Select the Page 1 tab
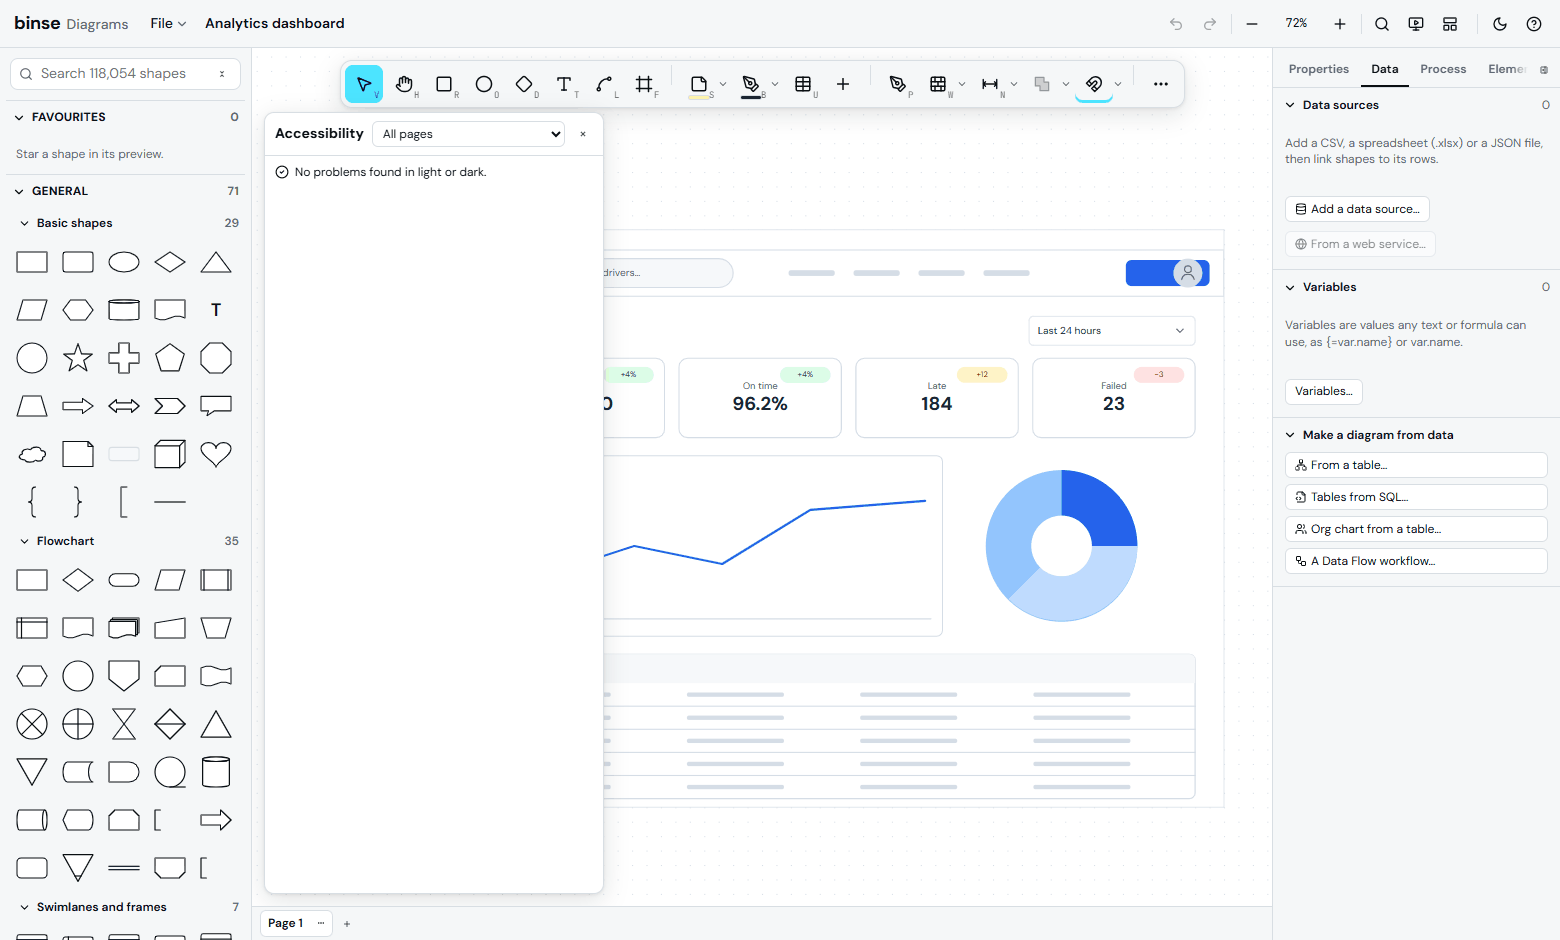This screenshot has height=940, width=1560. pyautogui.click(x=285, y=923)
